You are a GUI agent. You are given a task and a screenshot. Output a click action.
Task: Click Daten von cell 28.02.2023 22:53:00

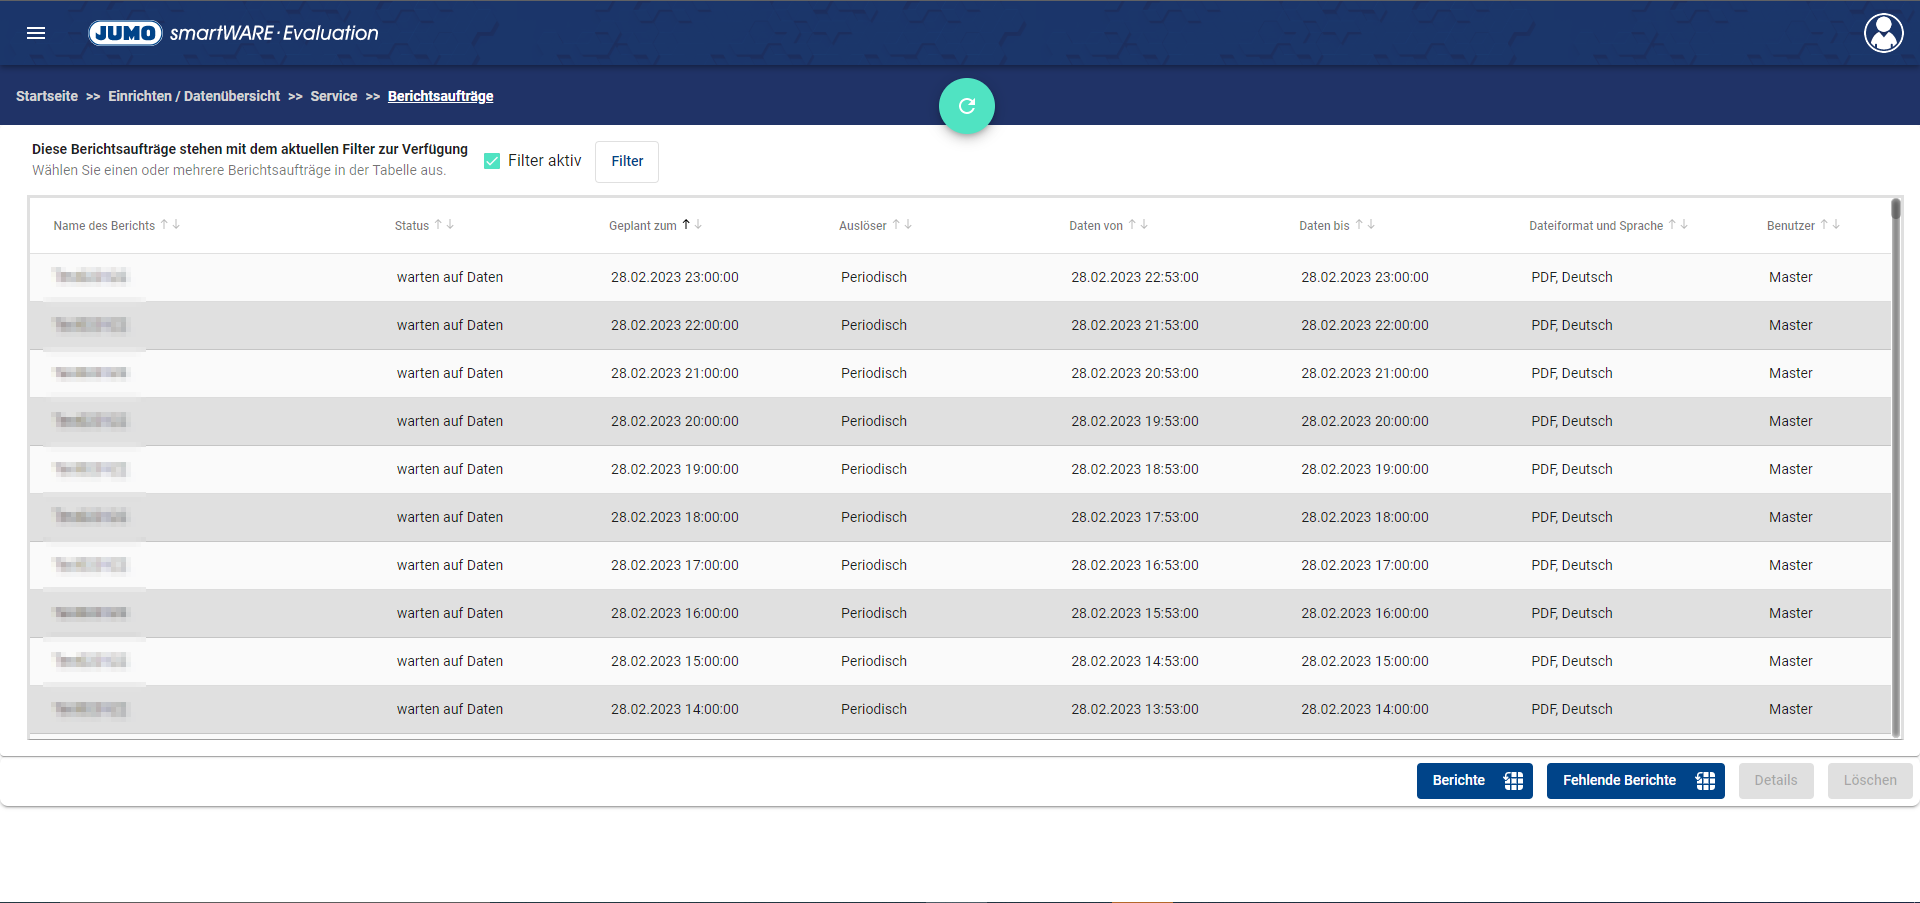coord(1135,277)
